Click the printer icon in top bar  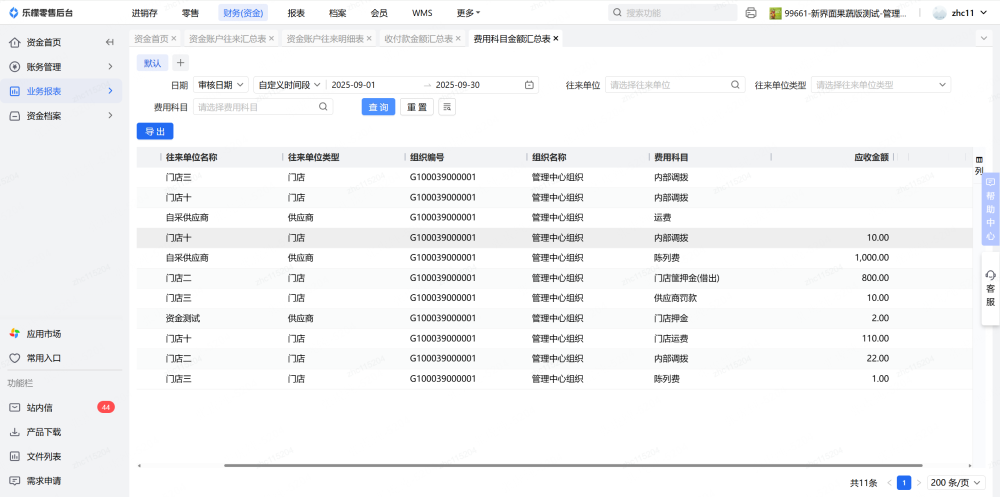751,13
